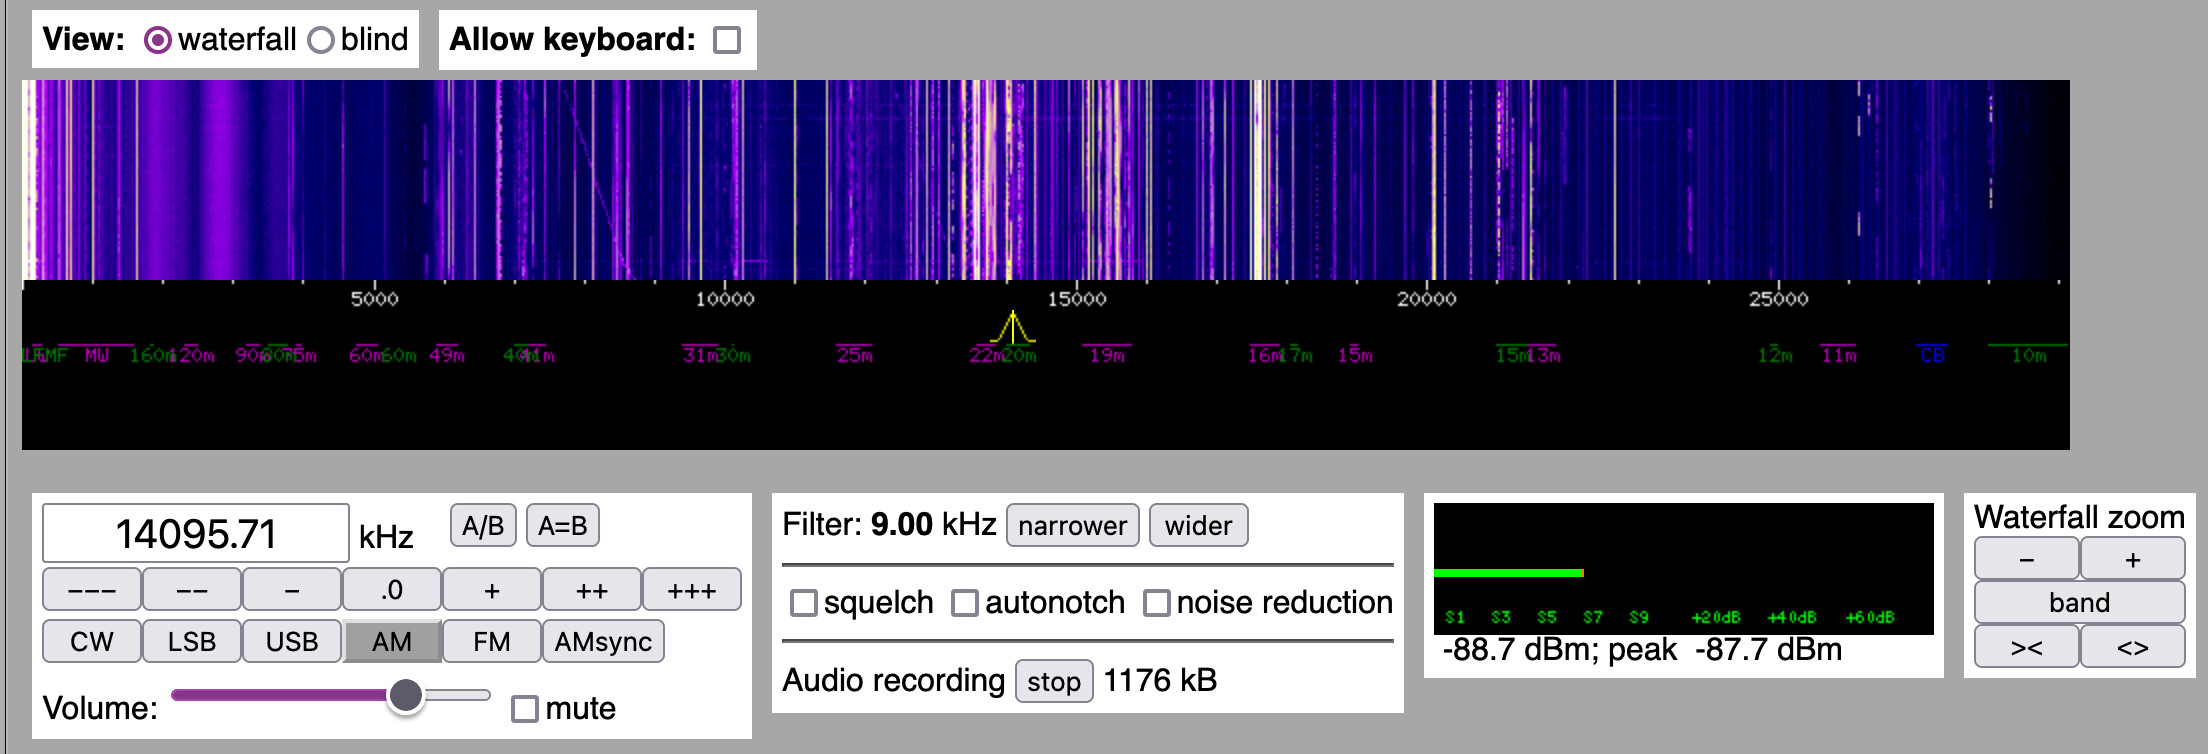Enable the autonotch option

964,603
